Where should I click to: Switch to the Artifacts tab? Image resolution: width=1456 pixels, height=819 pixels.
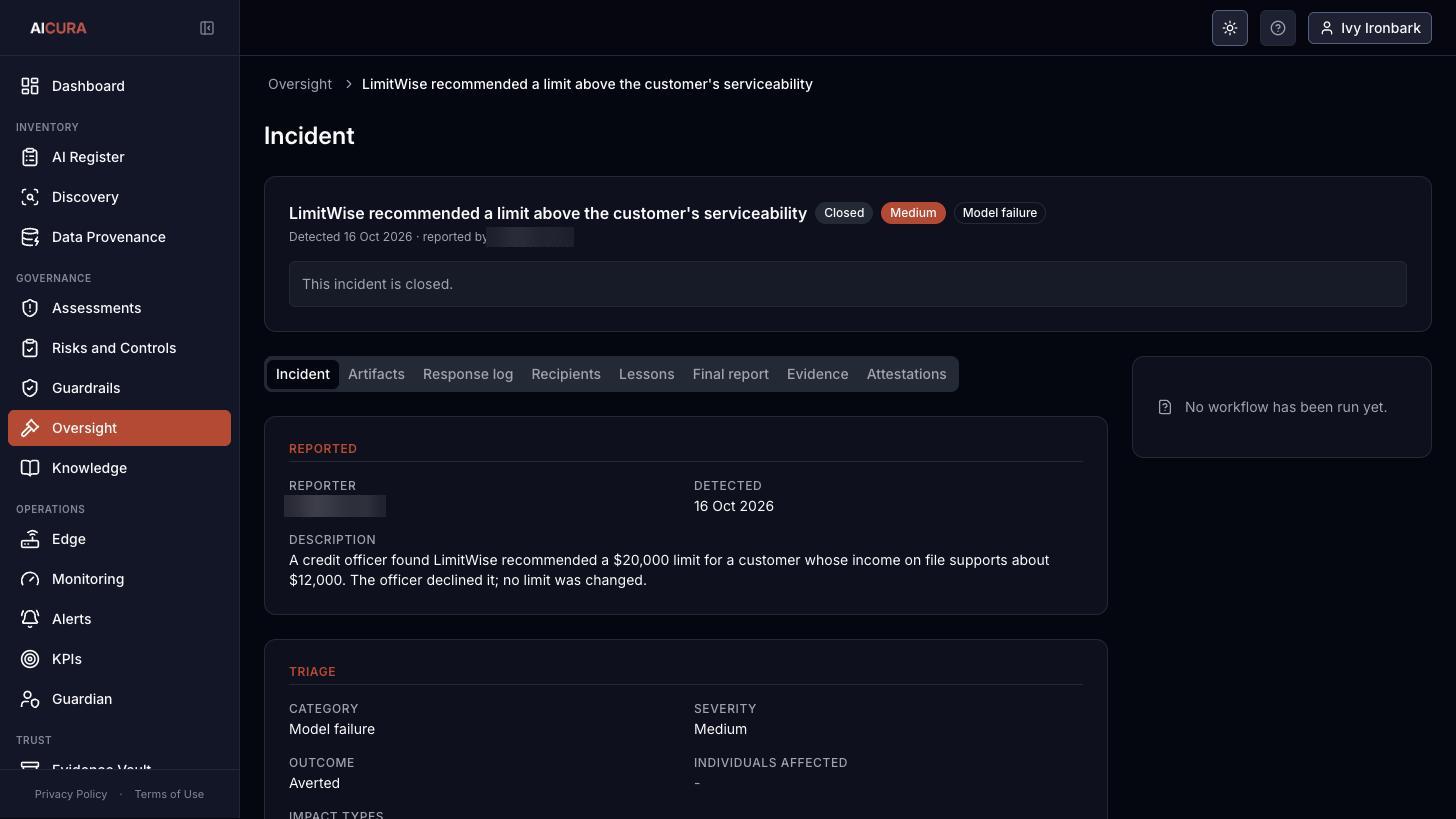coord(376,374)
